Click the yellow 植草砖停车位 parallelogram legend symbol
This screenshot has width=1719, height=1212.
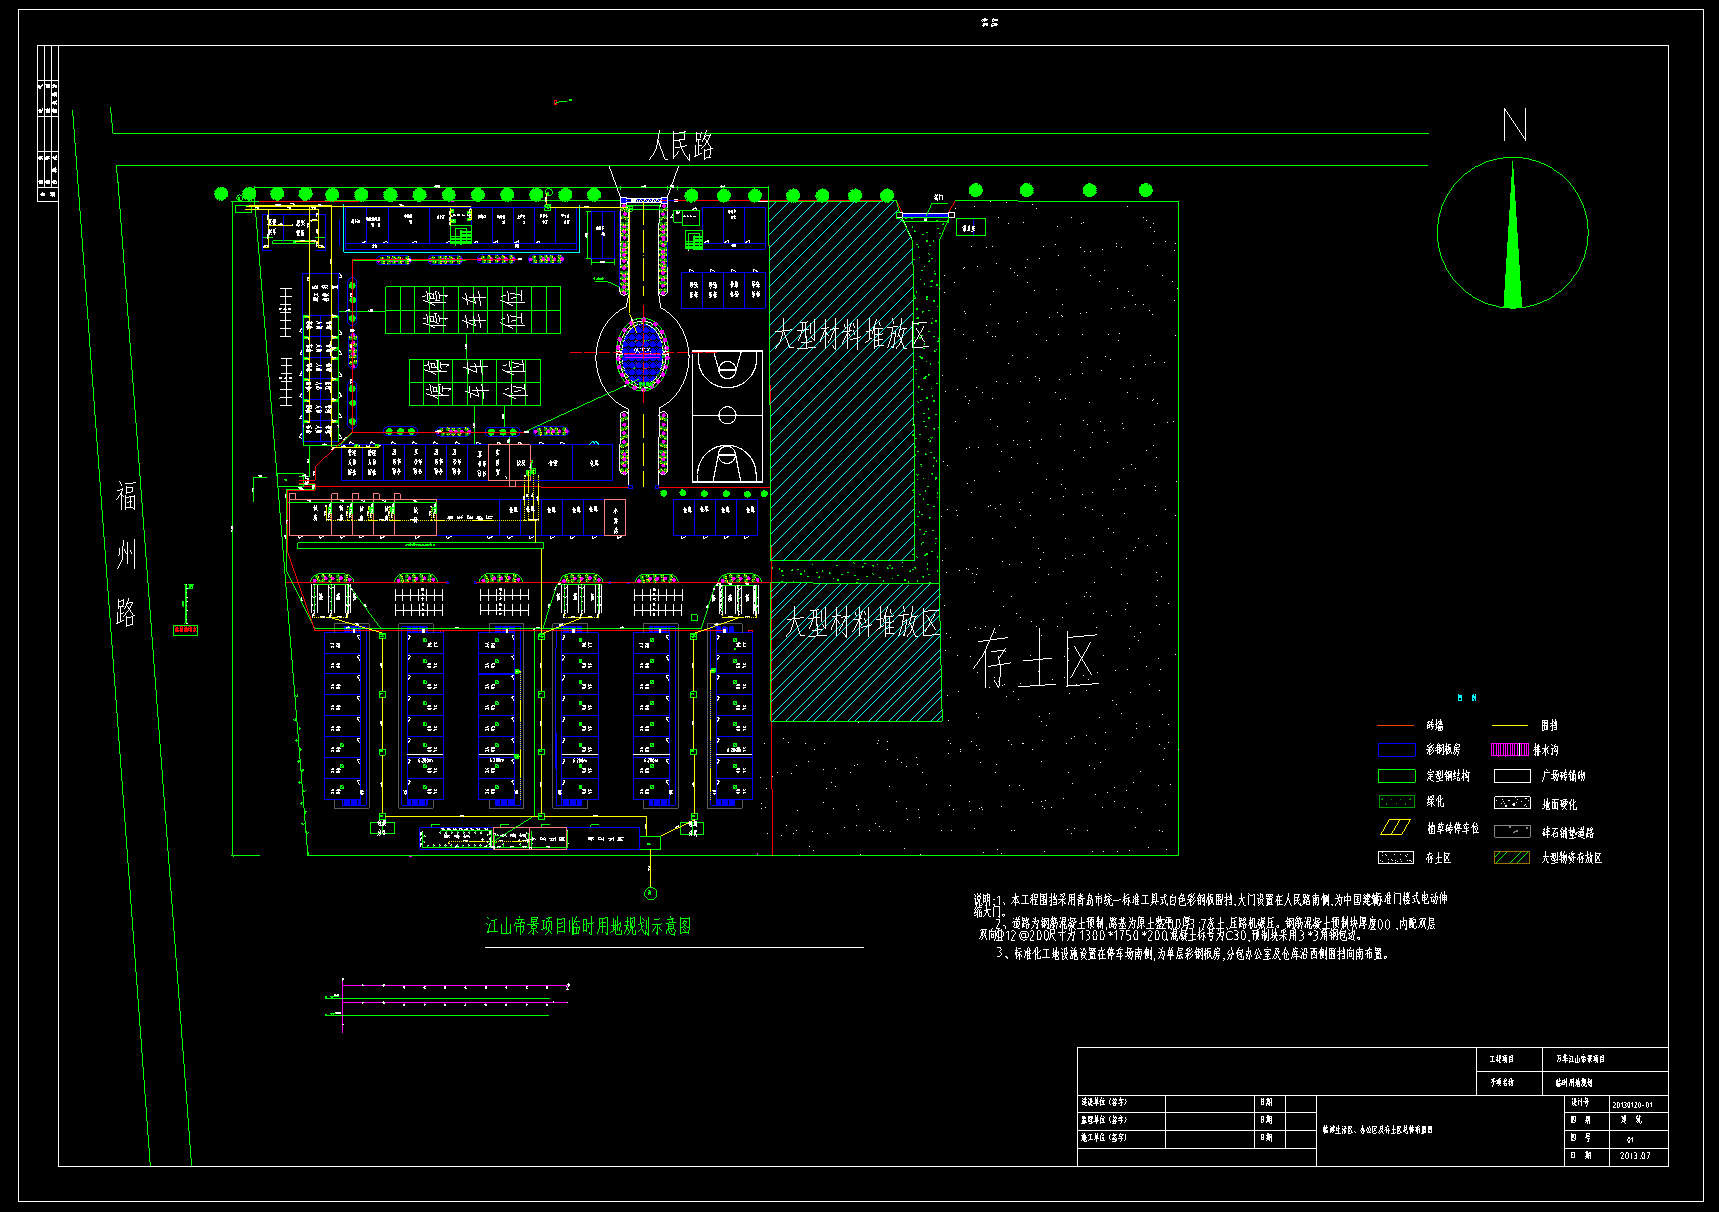point(1395,827)
